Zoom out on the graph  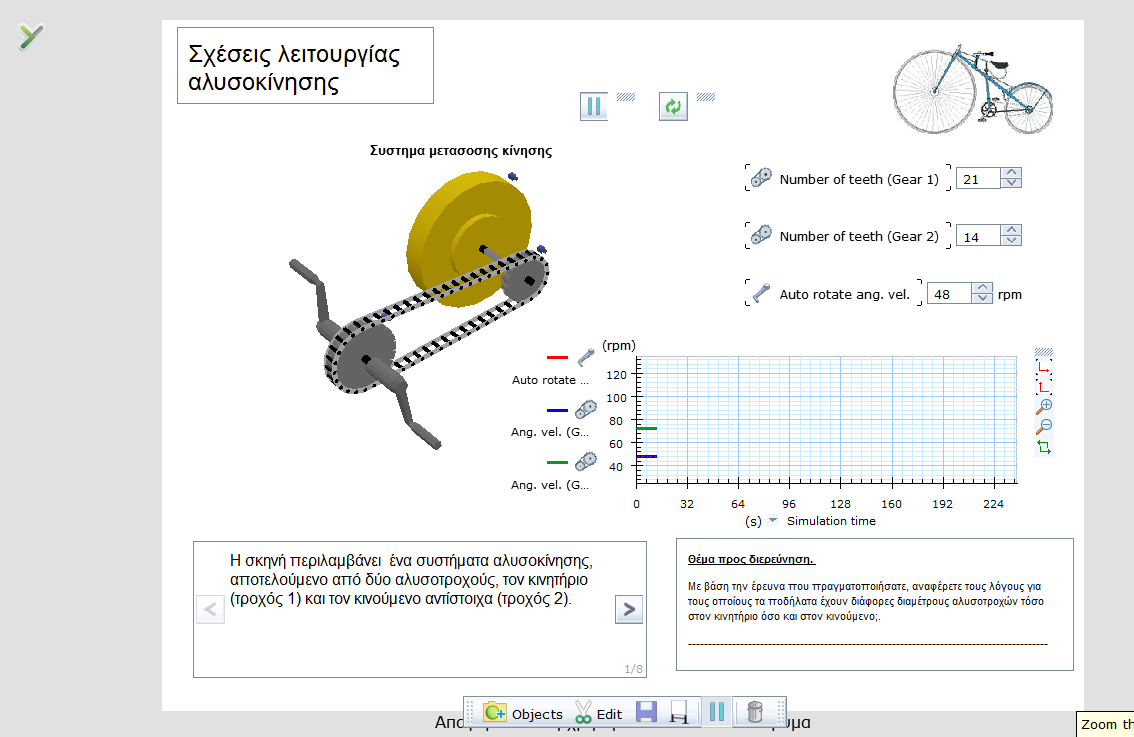1044,427
